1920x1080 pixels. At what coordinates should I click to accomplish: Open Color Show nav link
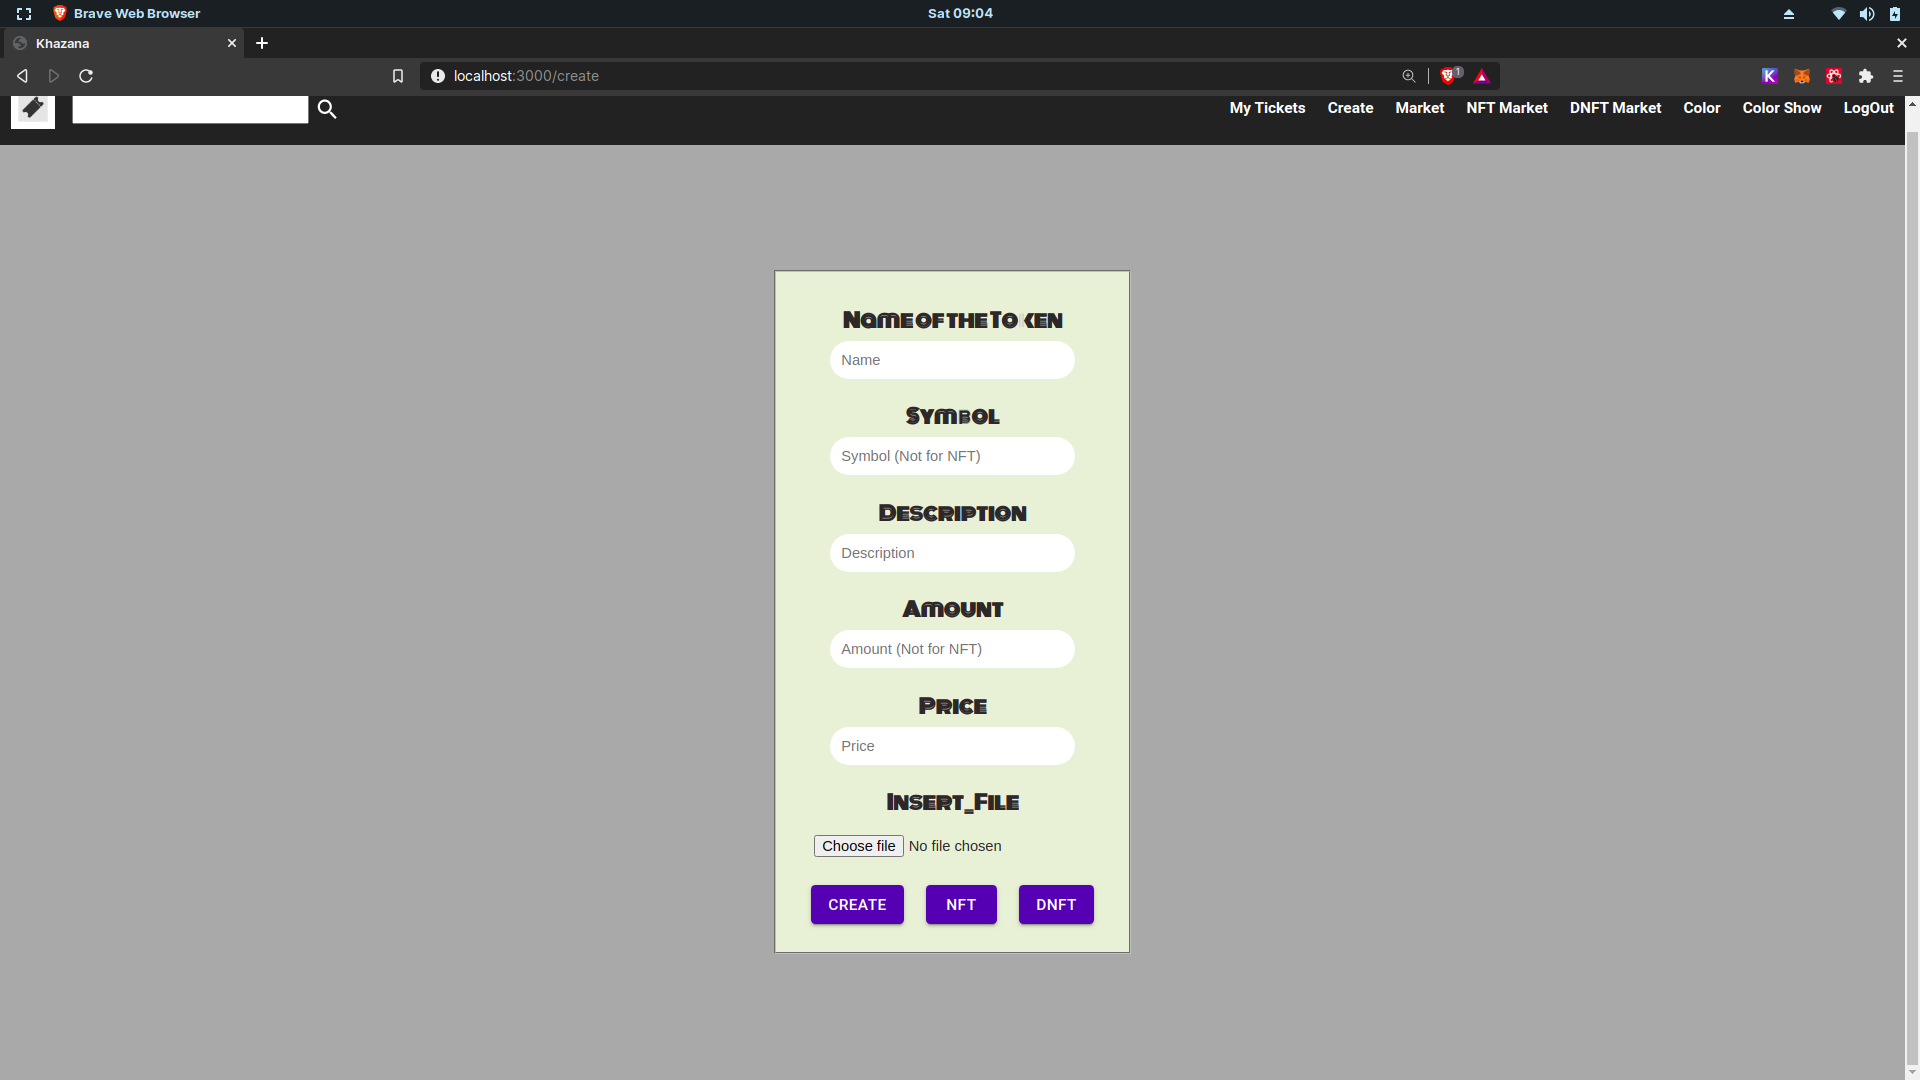1782,108
